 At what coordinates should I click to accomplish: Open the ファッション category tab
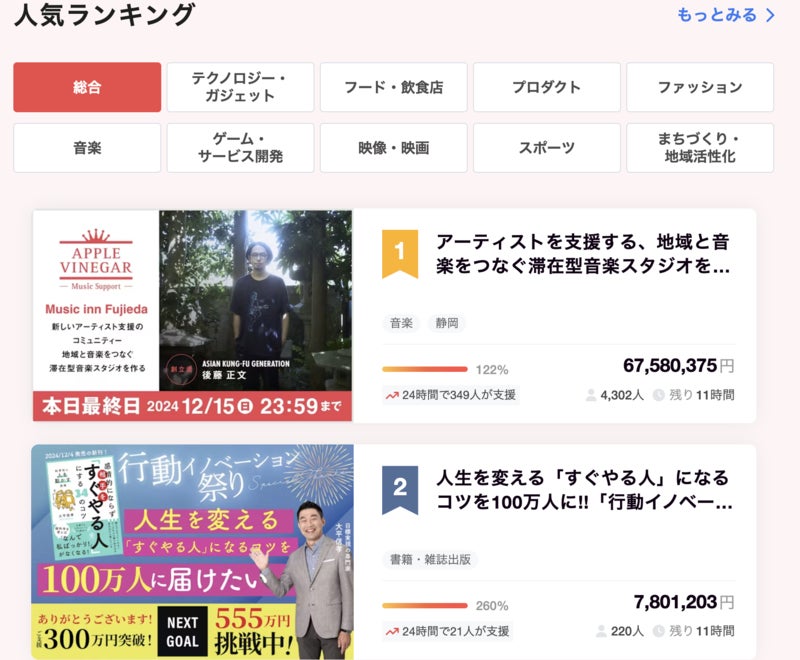700,87
